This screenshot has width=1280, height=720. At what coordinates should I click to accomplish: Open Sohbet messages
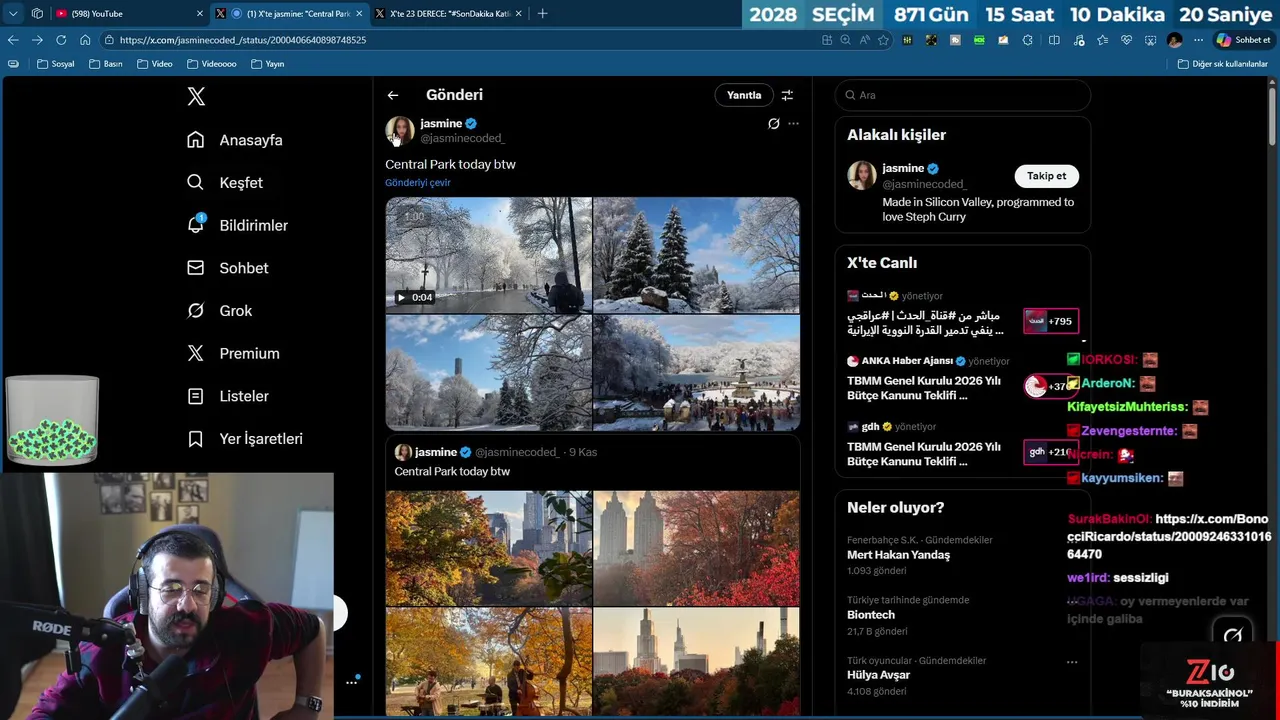228,268
